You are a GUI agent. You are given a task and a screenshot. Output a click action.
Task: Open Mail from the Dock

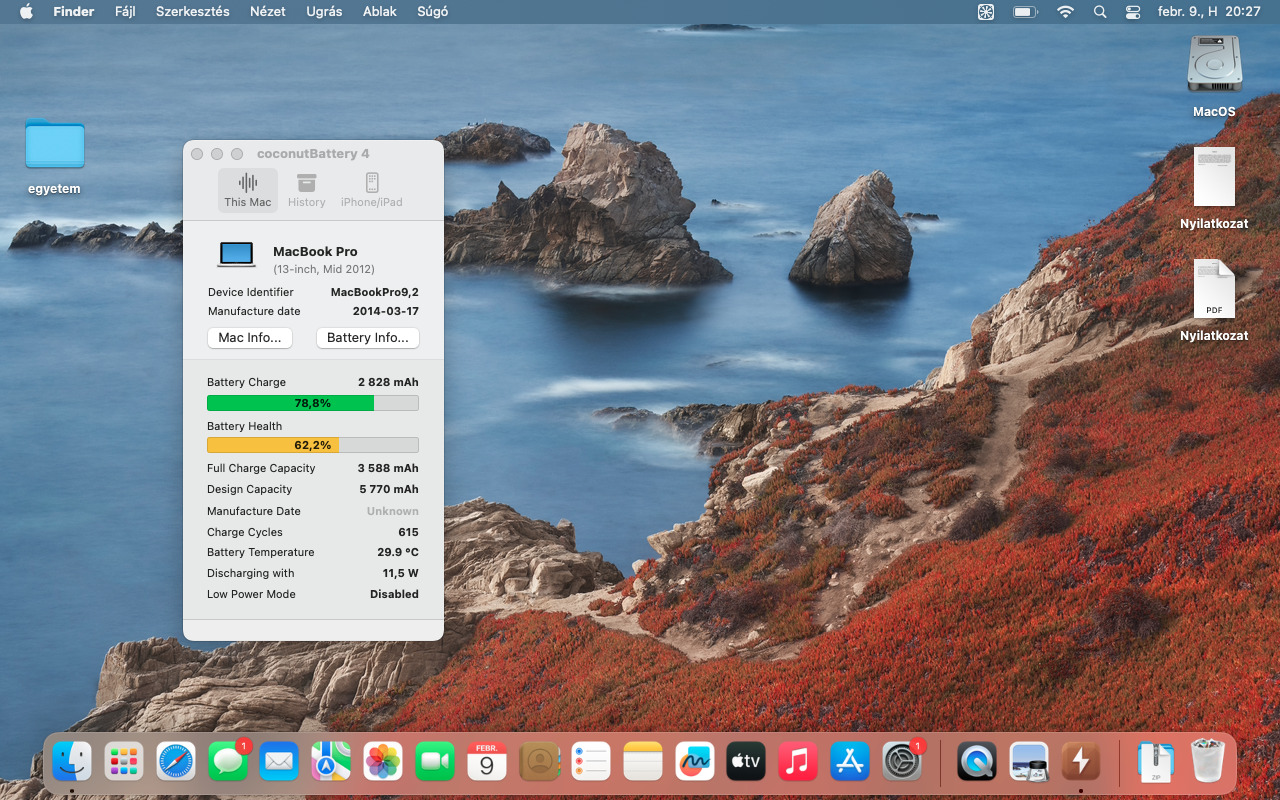point(279,762)
